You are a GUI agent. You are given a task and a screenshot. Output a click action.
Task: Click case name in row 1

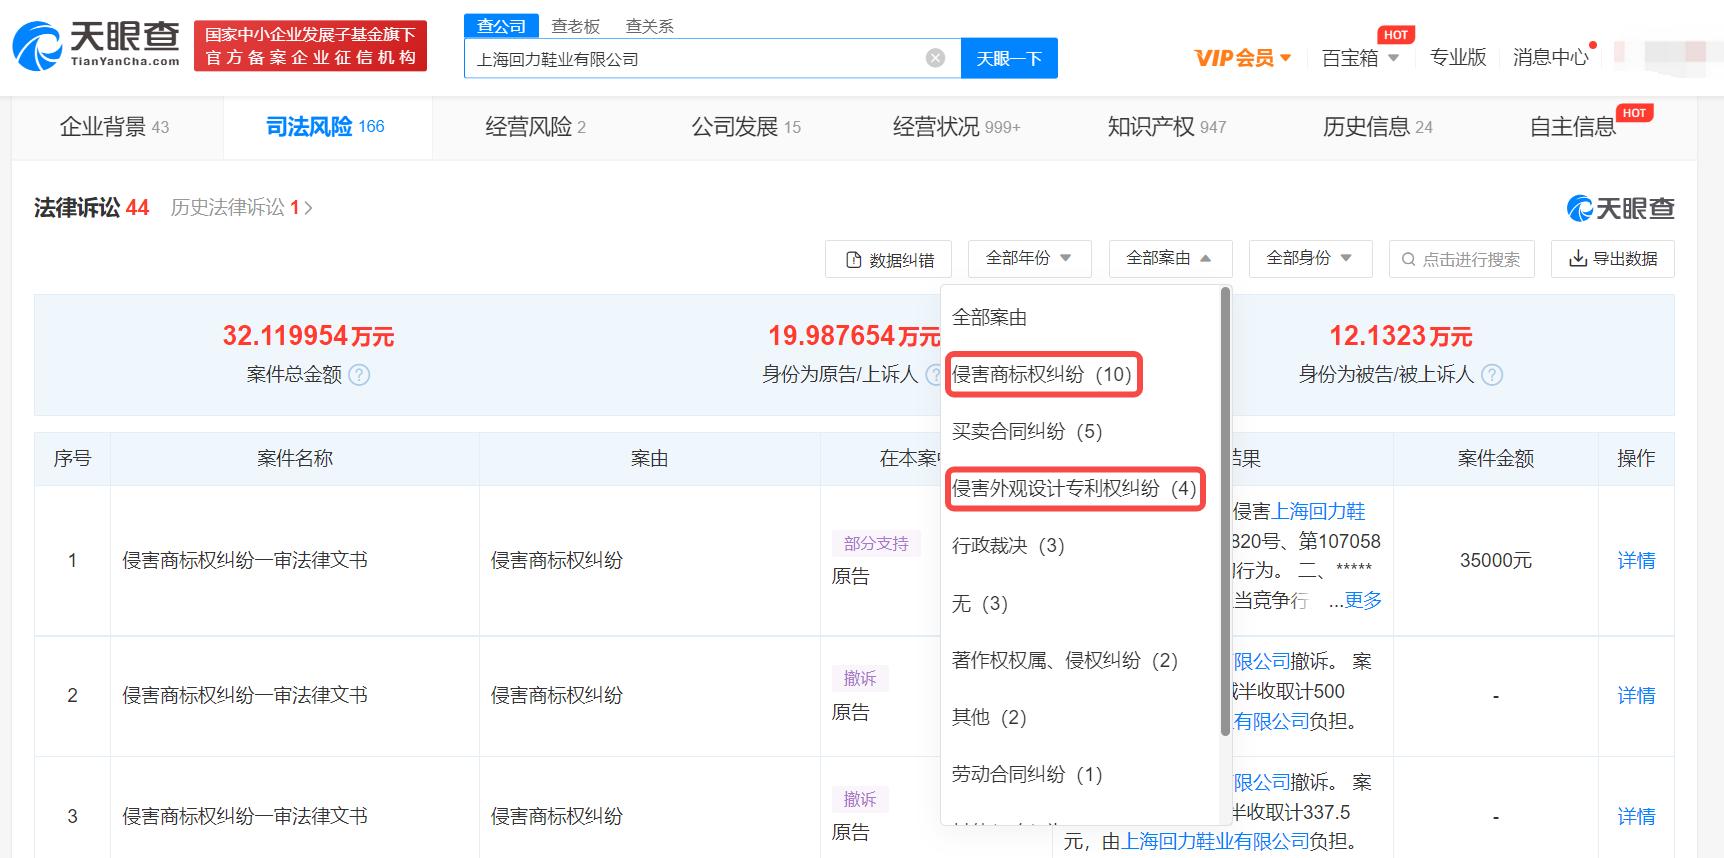(x=245, y=561)
